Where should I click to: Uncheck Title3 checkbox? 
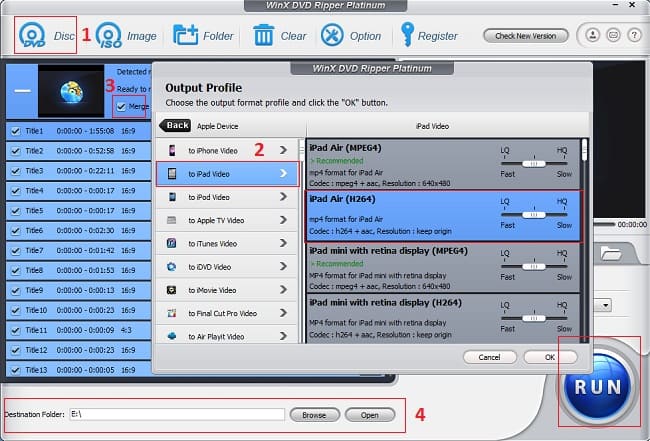(16, 171)
